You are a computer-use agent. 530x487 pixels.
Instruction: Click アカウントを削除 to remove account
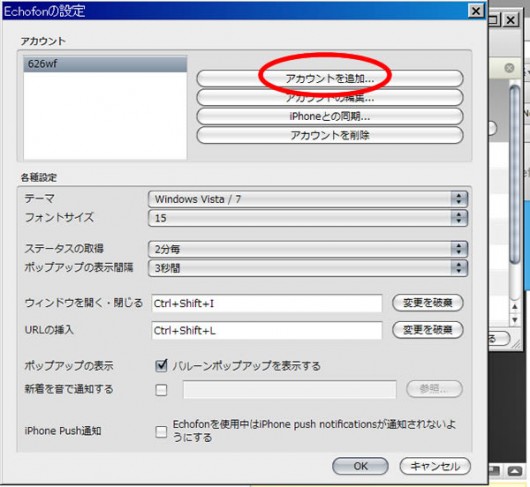[x=330, y=136]
